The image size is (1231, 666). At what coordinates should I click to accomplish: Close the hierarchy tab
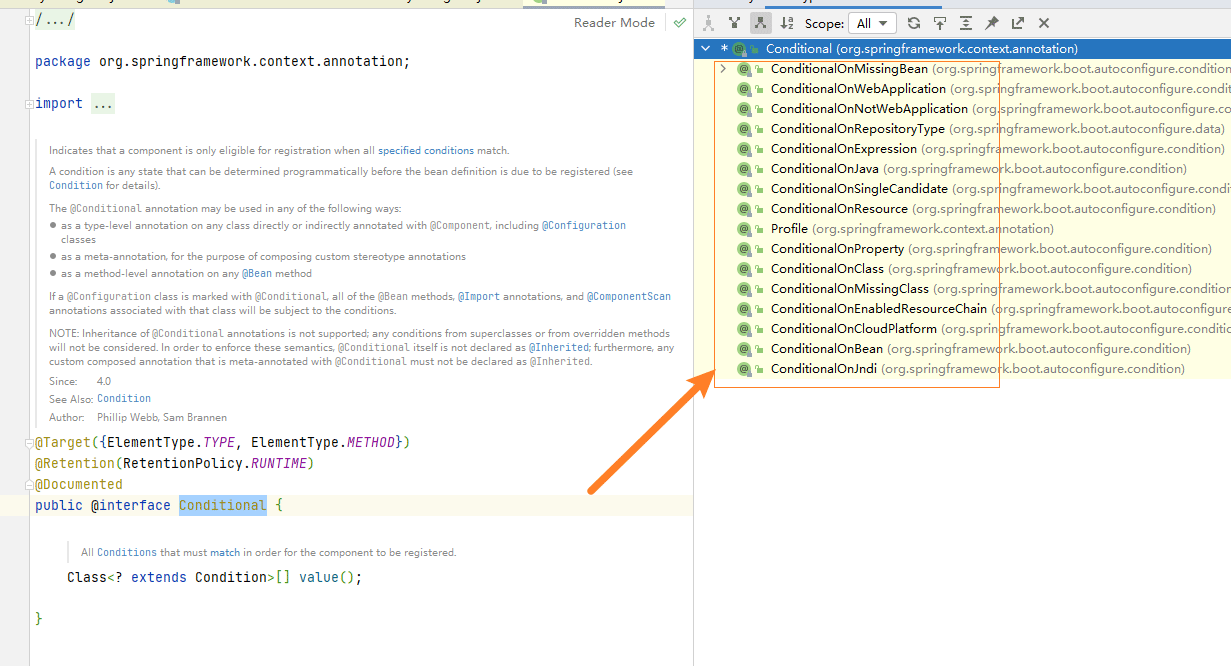[x=1044, y=23]
